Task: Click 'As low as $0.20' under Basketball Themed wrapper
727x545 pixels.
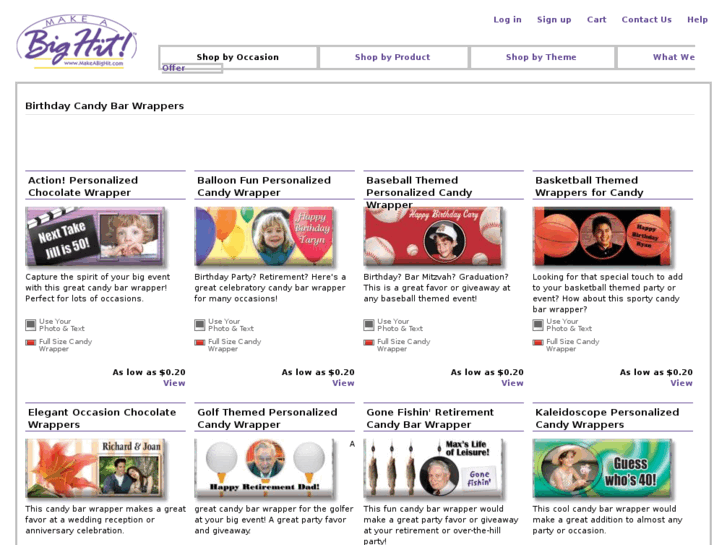Action: click(656, 372)
